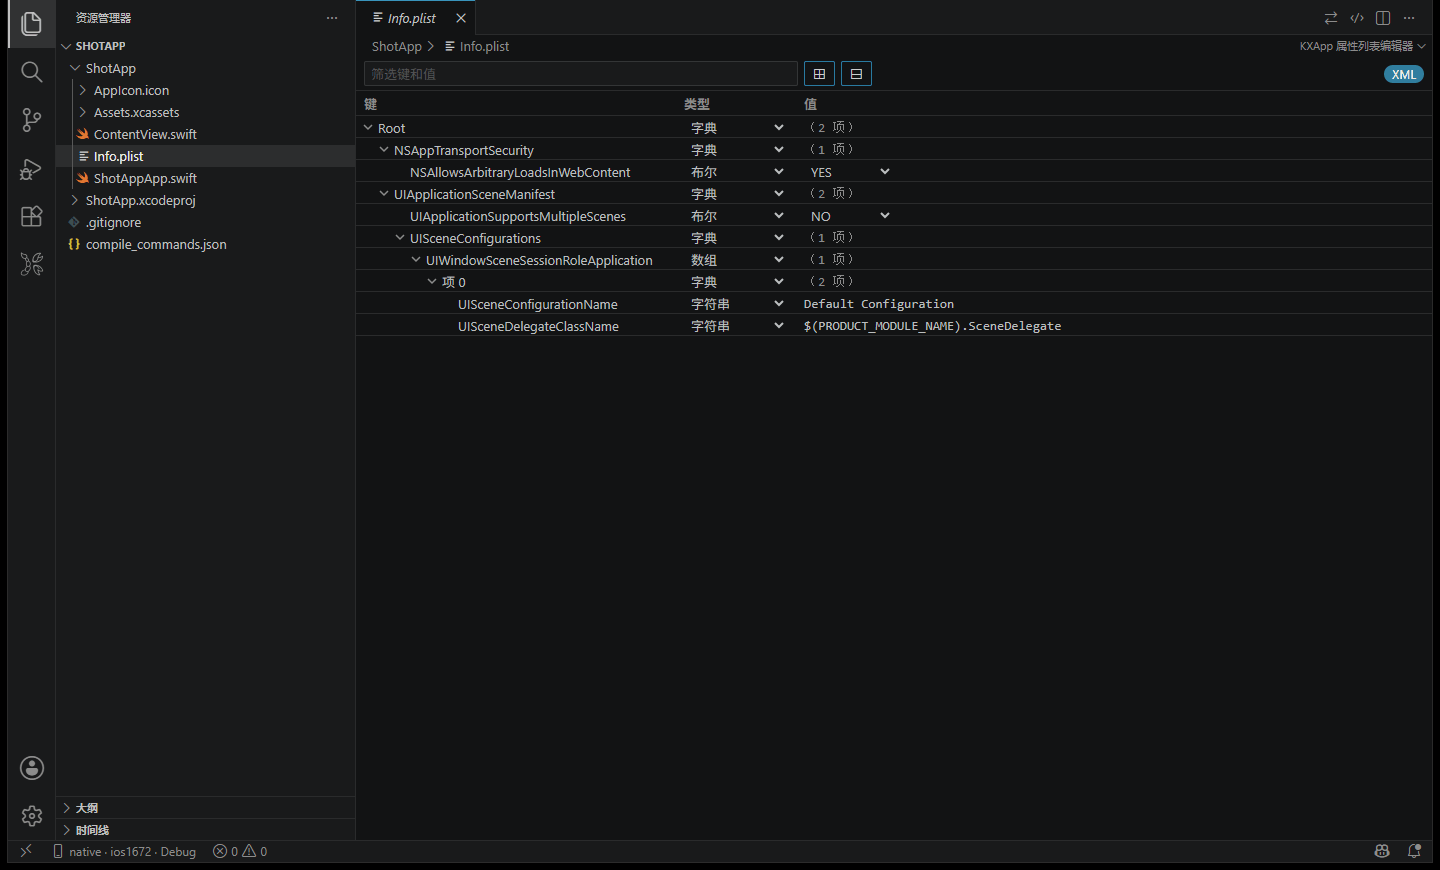The width and height of the screenshot is (1440, 870).
Task: Switch to XML view using the XML button
Action: pyautogui.click(x=1404, y=75)
